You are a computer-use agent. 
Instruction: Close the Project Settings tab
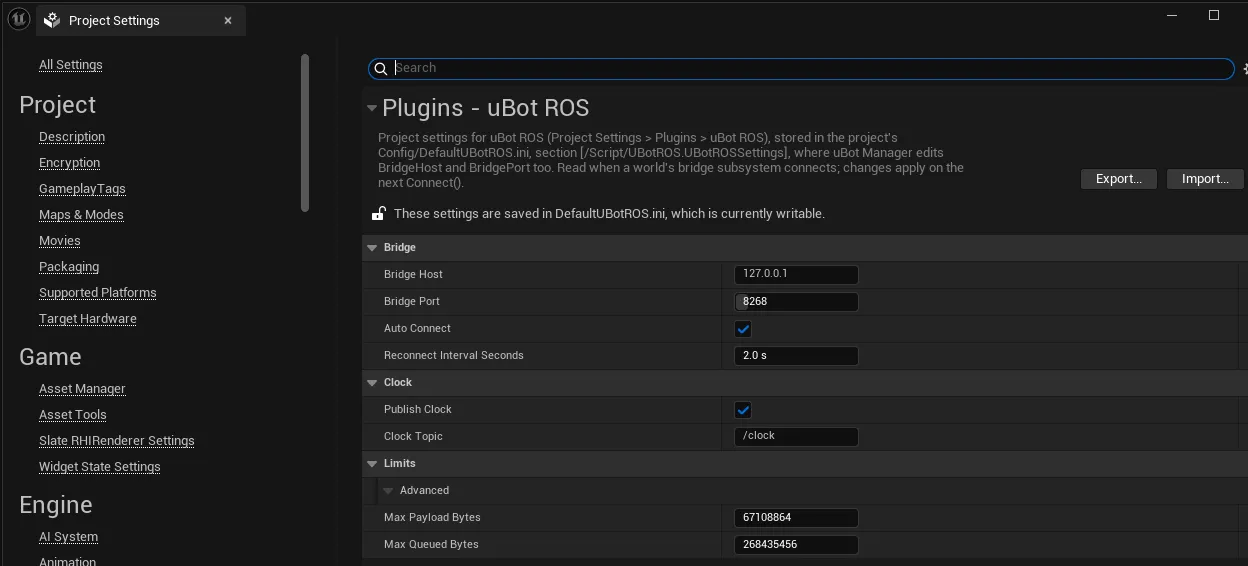228,20
